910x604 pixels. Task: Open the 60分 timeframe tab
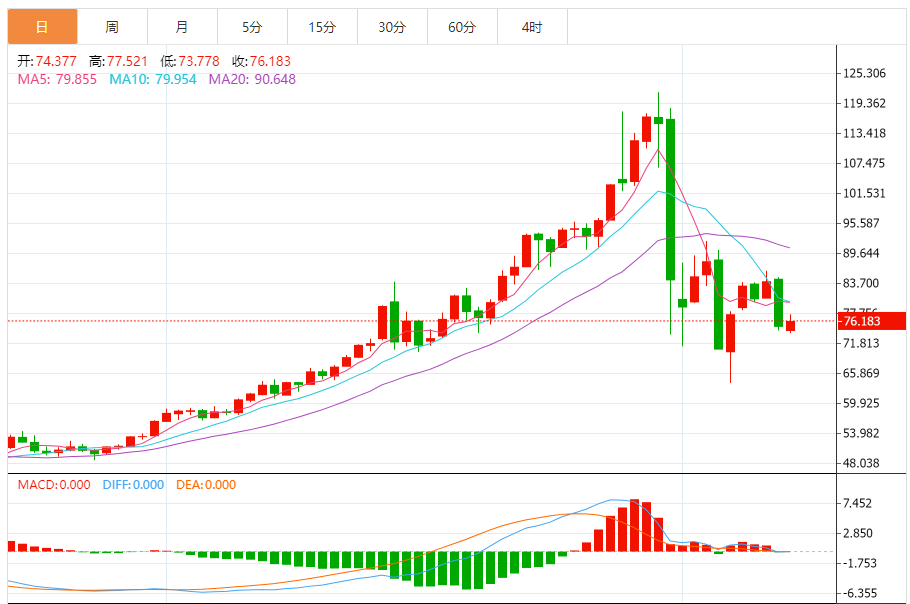(462, 27)
